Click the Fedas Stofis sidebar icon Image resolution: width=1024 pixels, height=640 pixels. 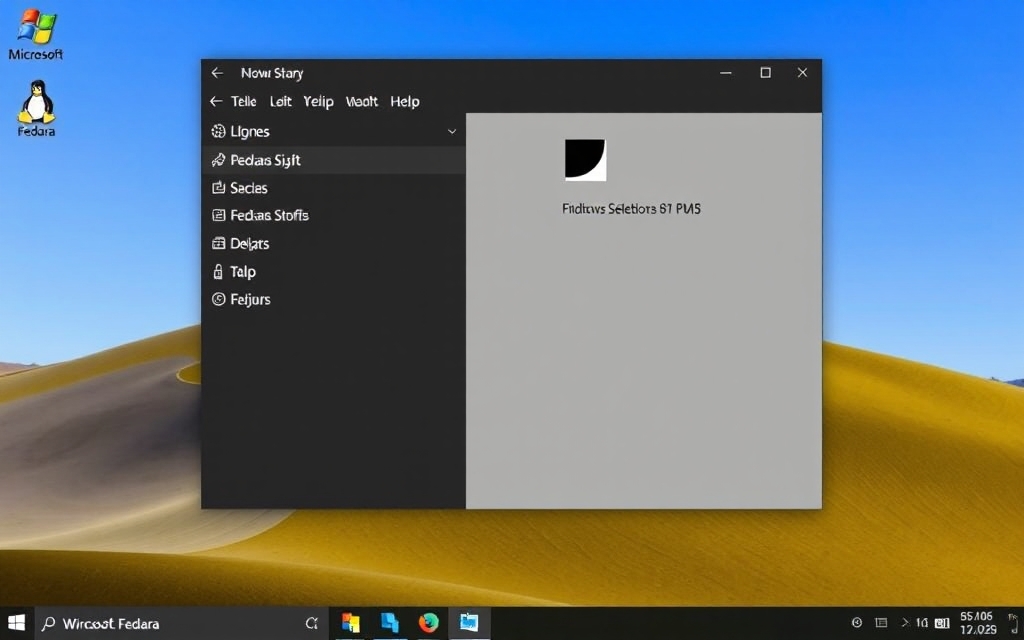pos(218,216)
